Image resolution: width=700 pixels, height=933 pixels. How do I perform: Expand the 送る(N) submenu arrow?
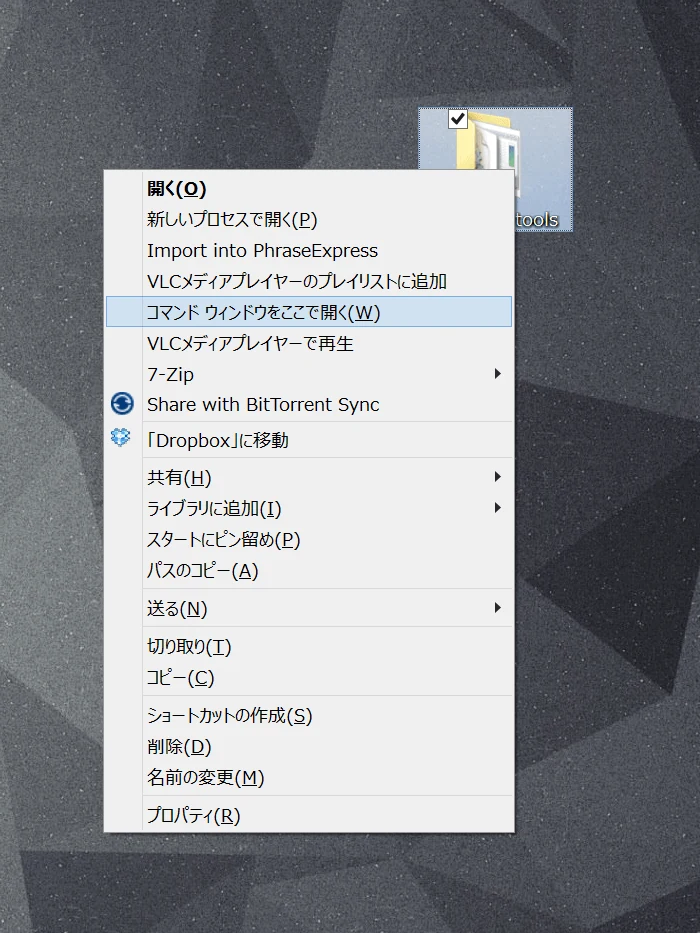click(498, 608)
